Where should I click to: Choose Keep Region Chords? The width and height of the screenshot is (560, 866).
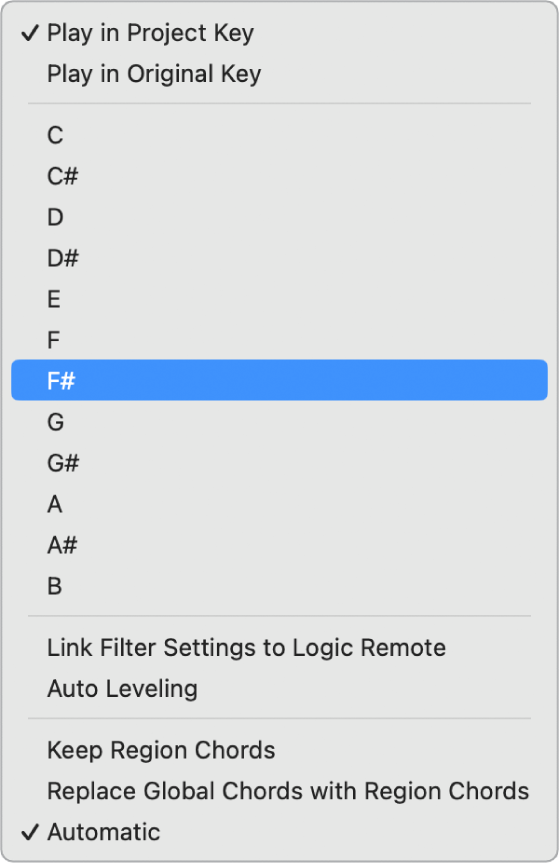tap(279, 750)
